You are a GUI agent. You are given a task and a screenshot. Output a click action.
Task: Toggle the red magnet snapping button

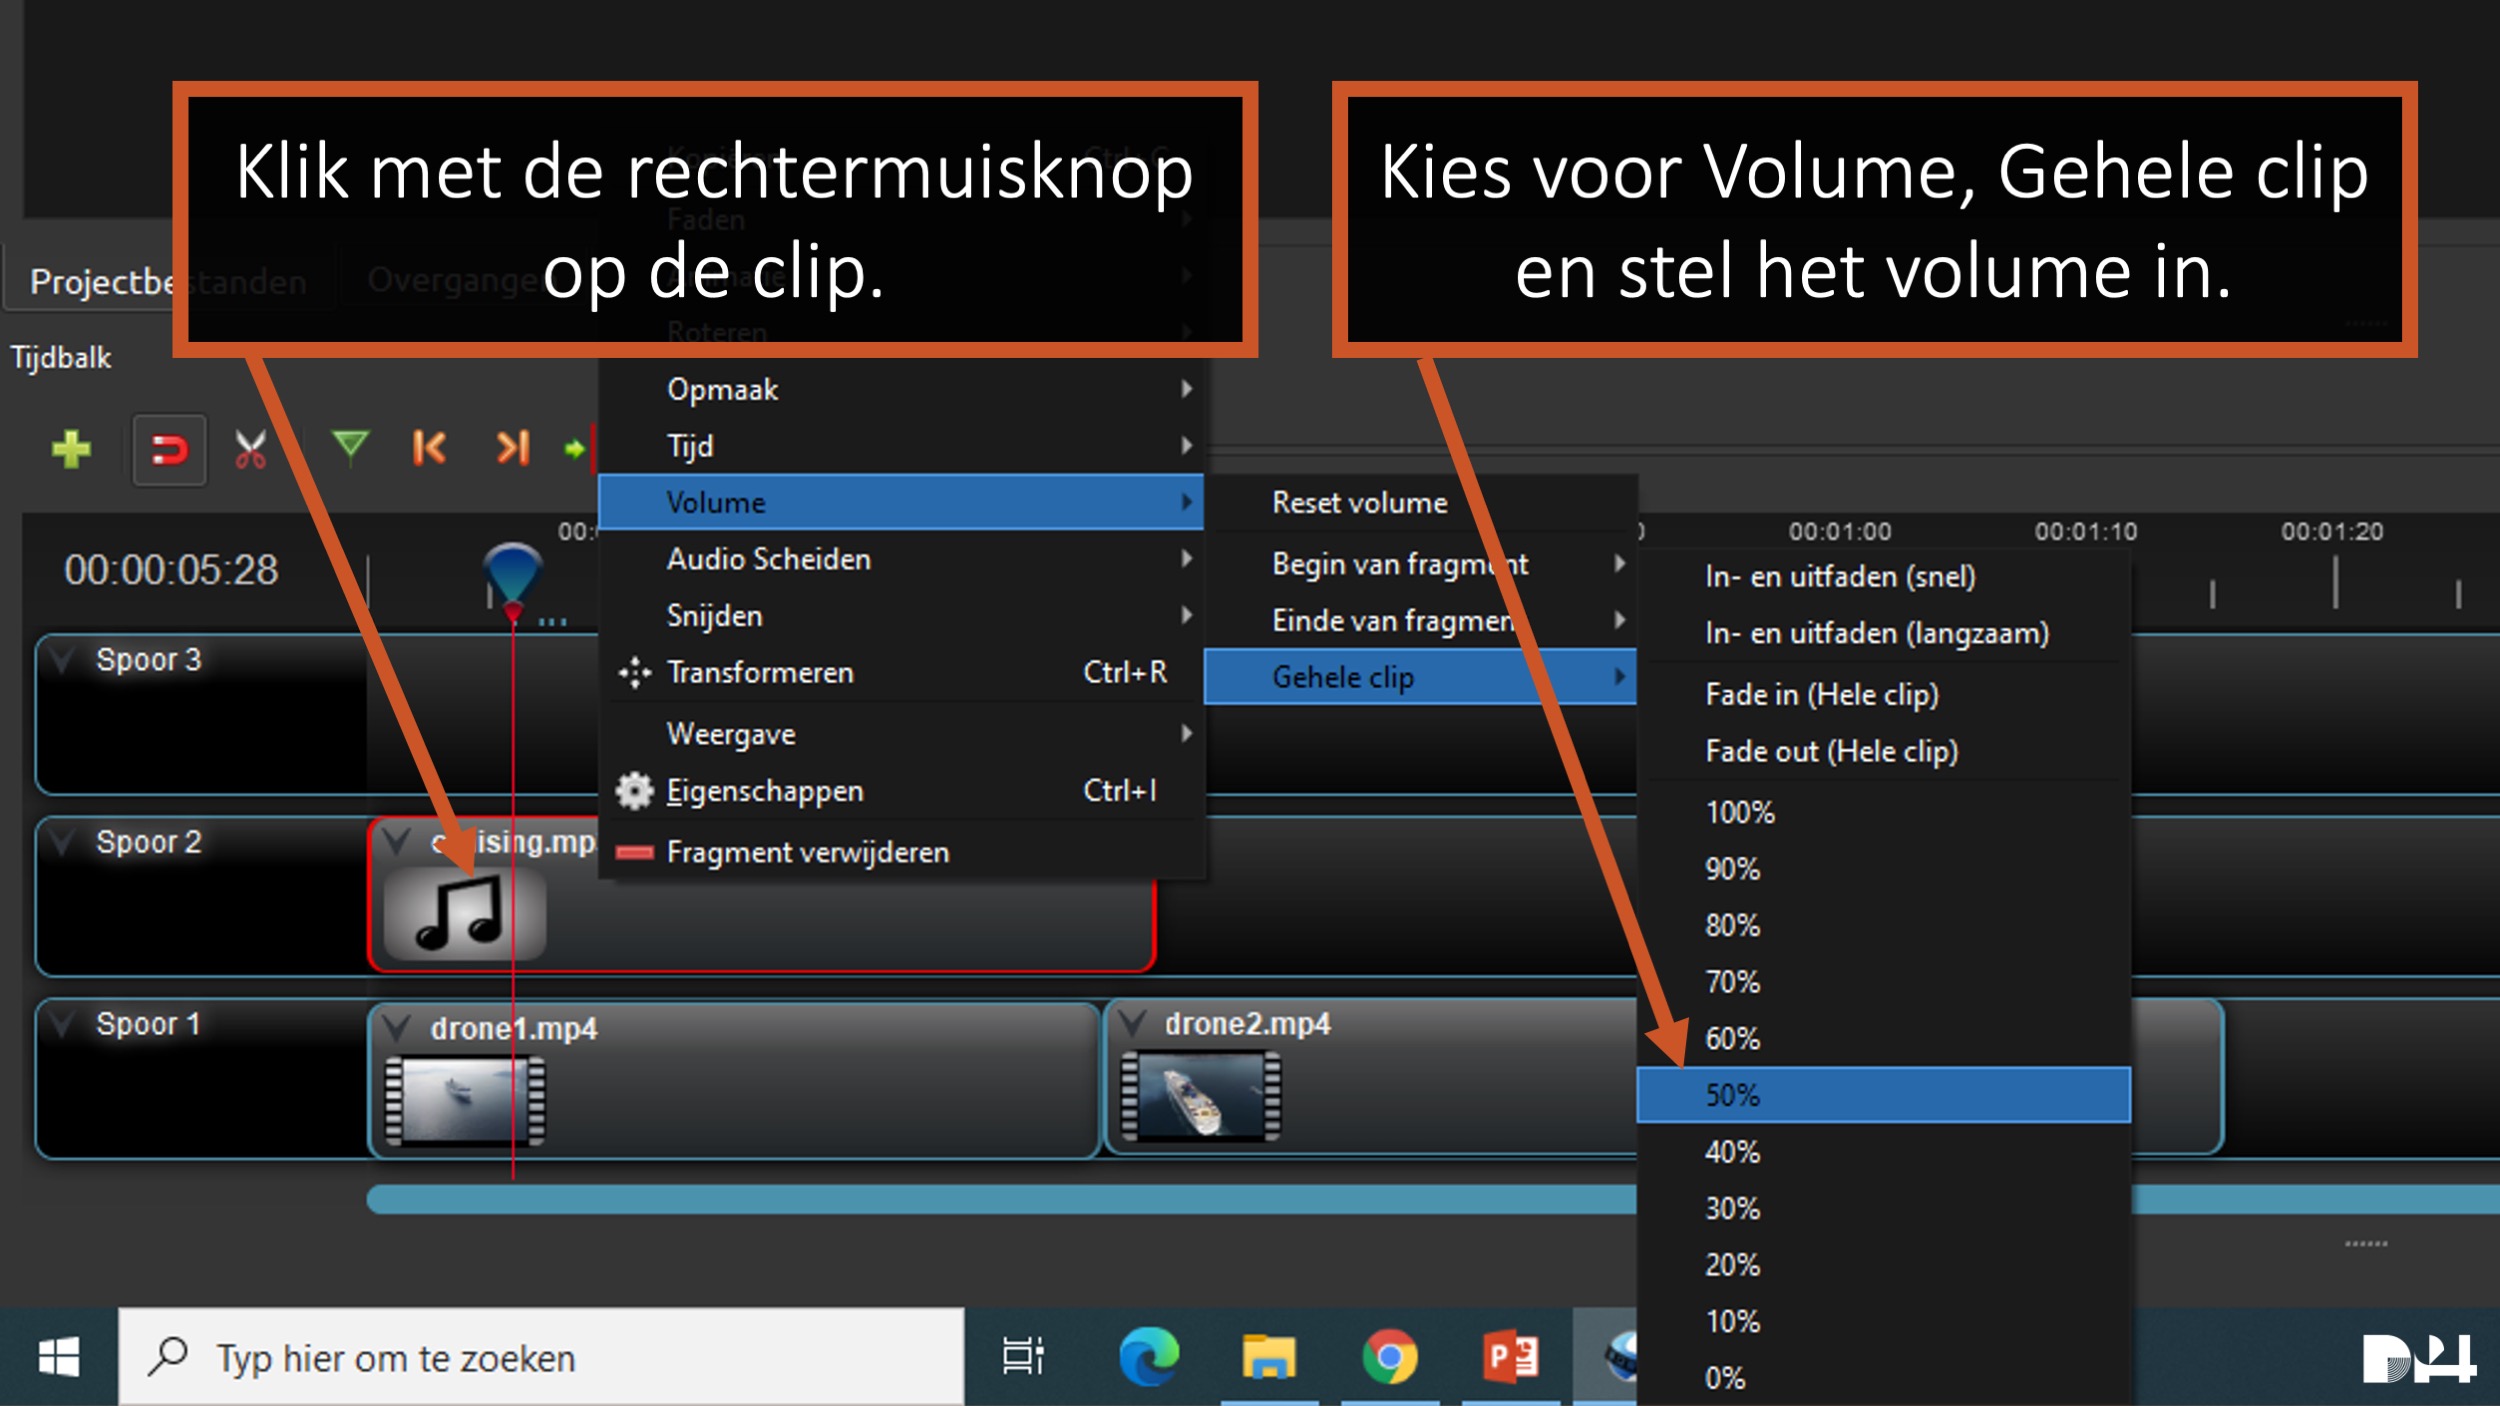pyautogui.click(x=169, y=450)
